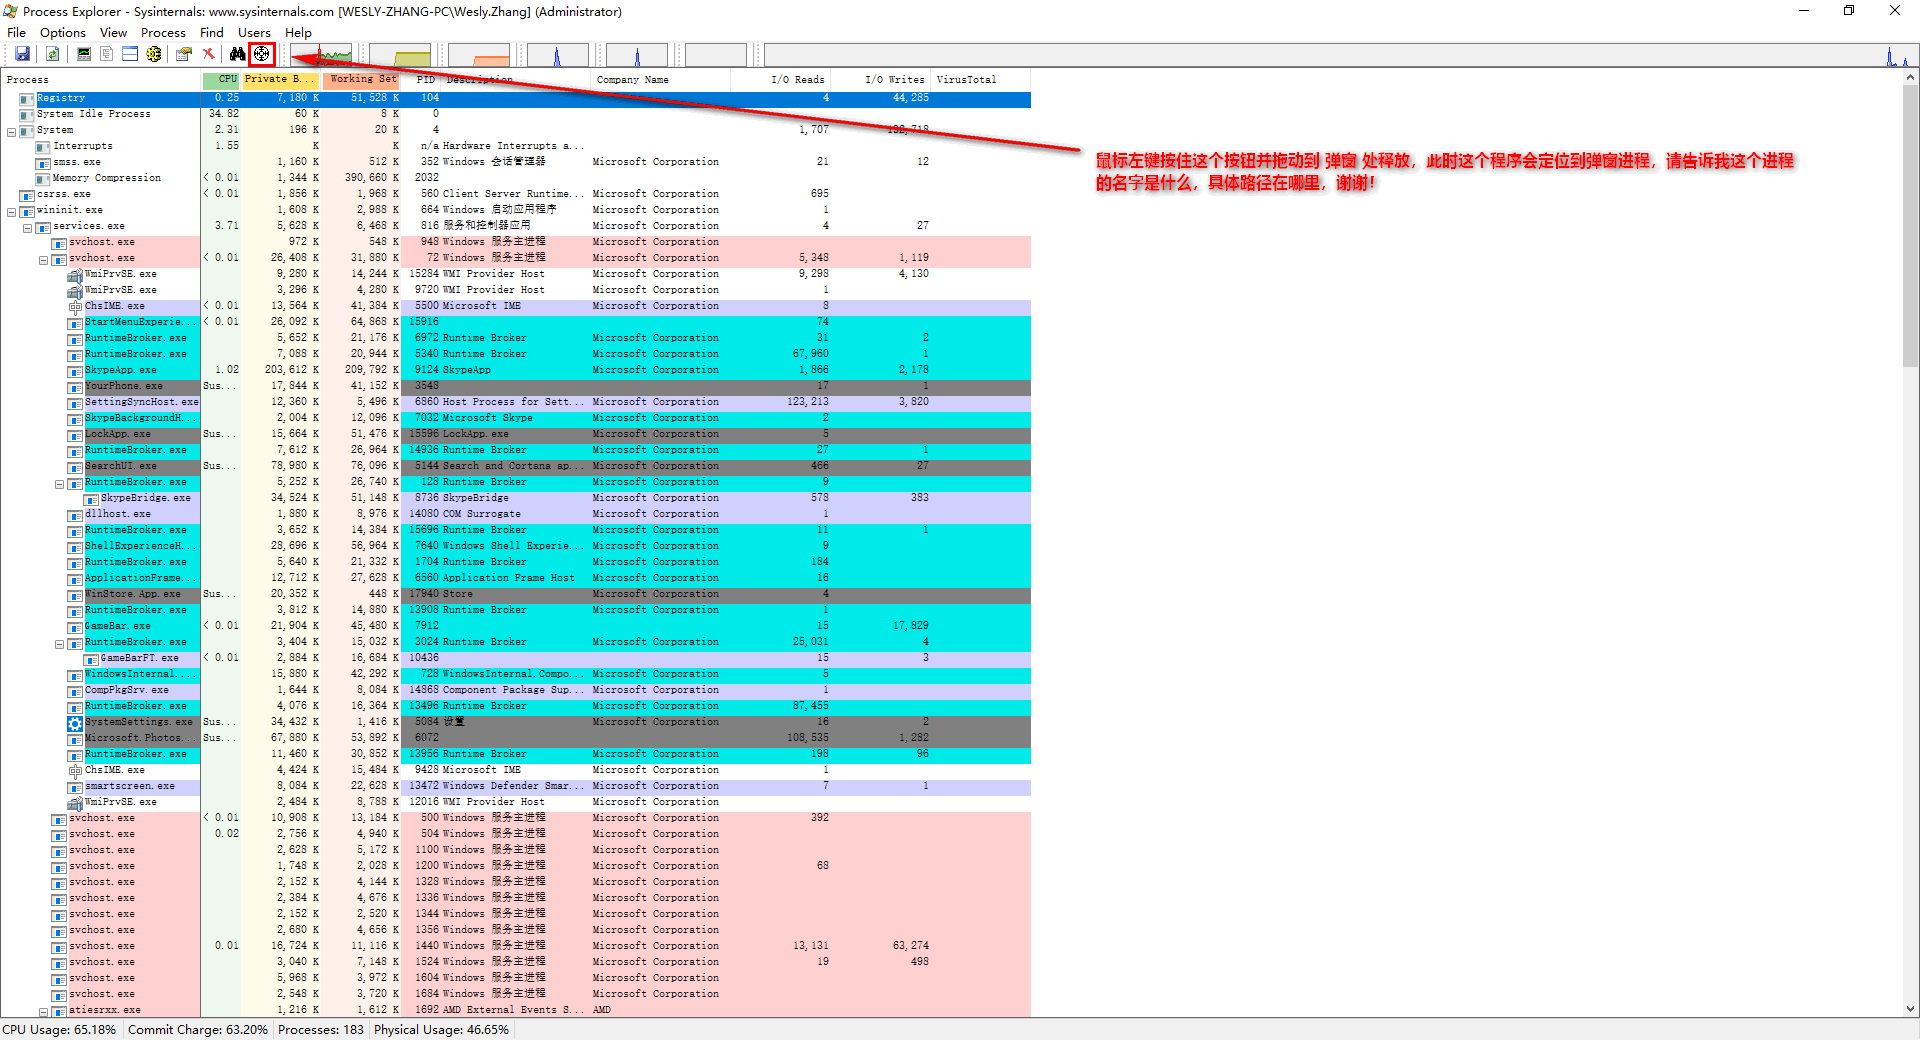Click the gear-shaped DLL/handles view icon
The image size is (1920, 1040).
click(x=154, y=54)
